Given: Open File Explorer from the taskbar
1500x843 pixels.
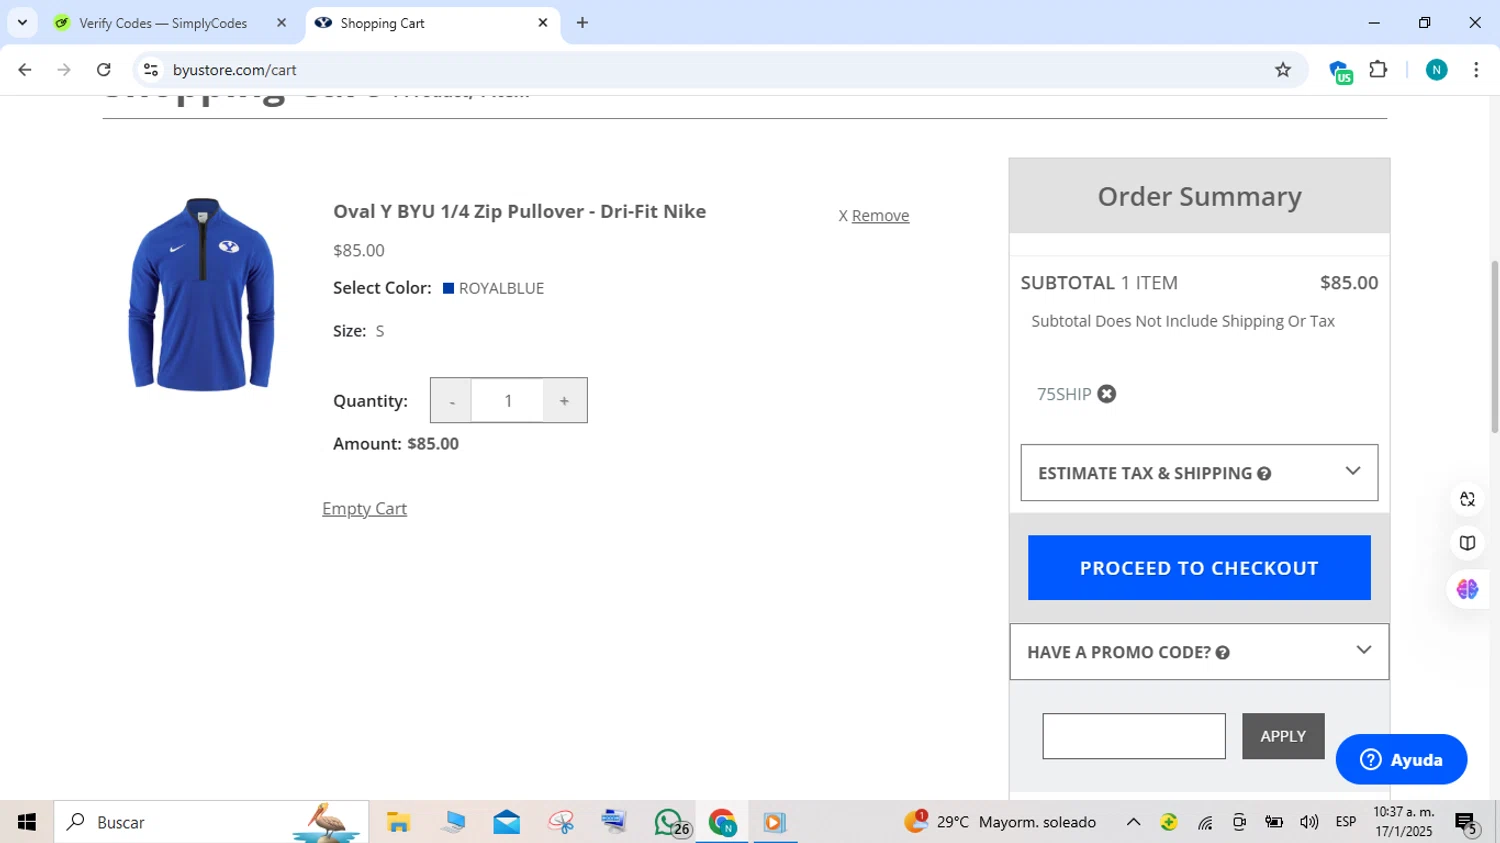Looking at the screenshot, I should click(x=398, y=822).
